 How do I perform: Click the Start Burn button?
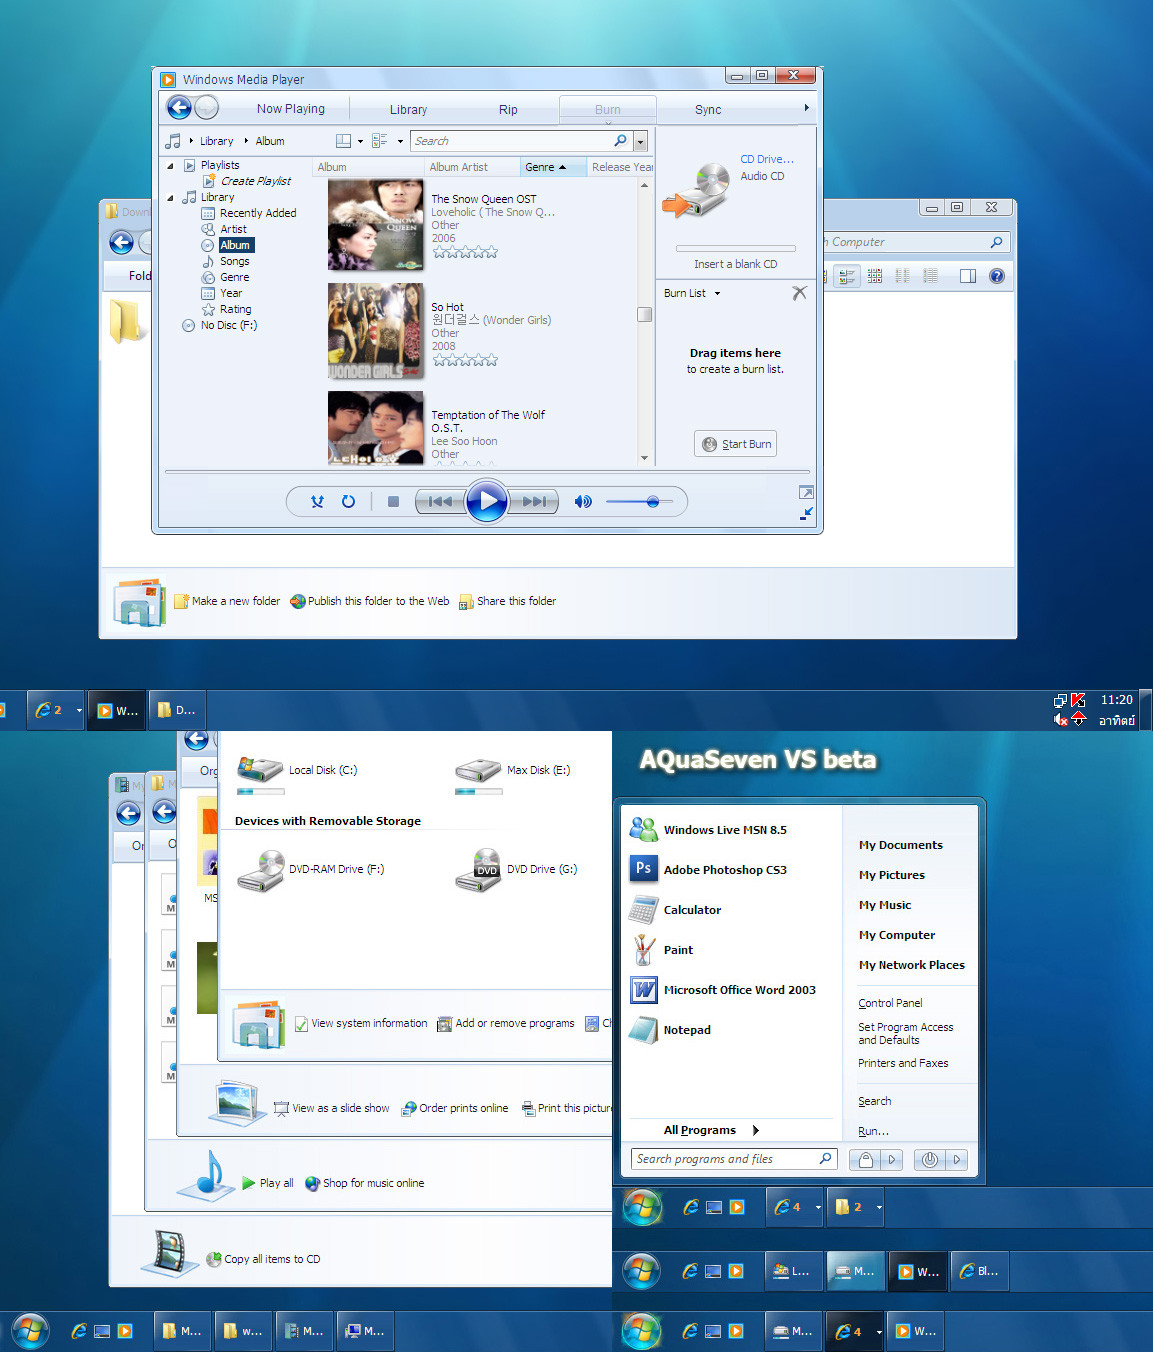click(736, 444)
